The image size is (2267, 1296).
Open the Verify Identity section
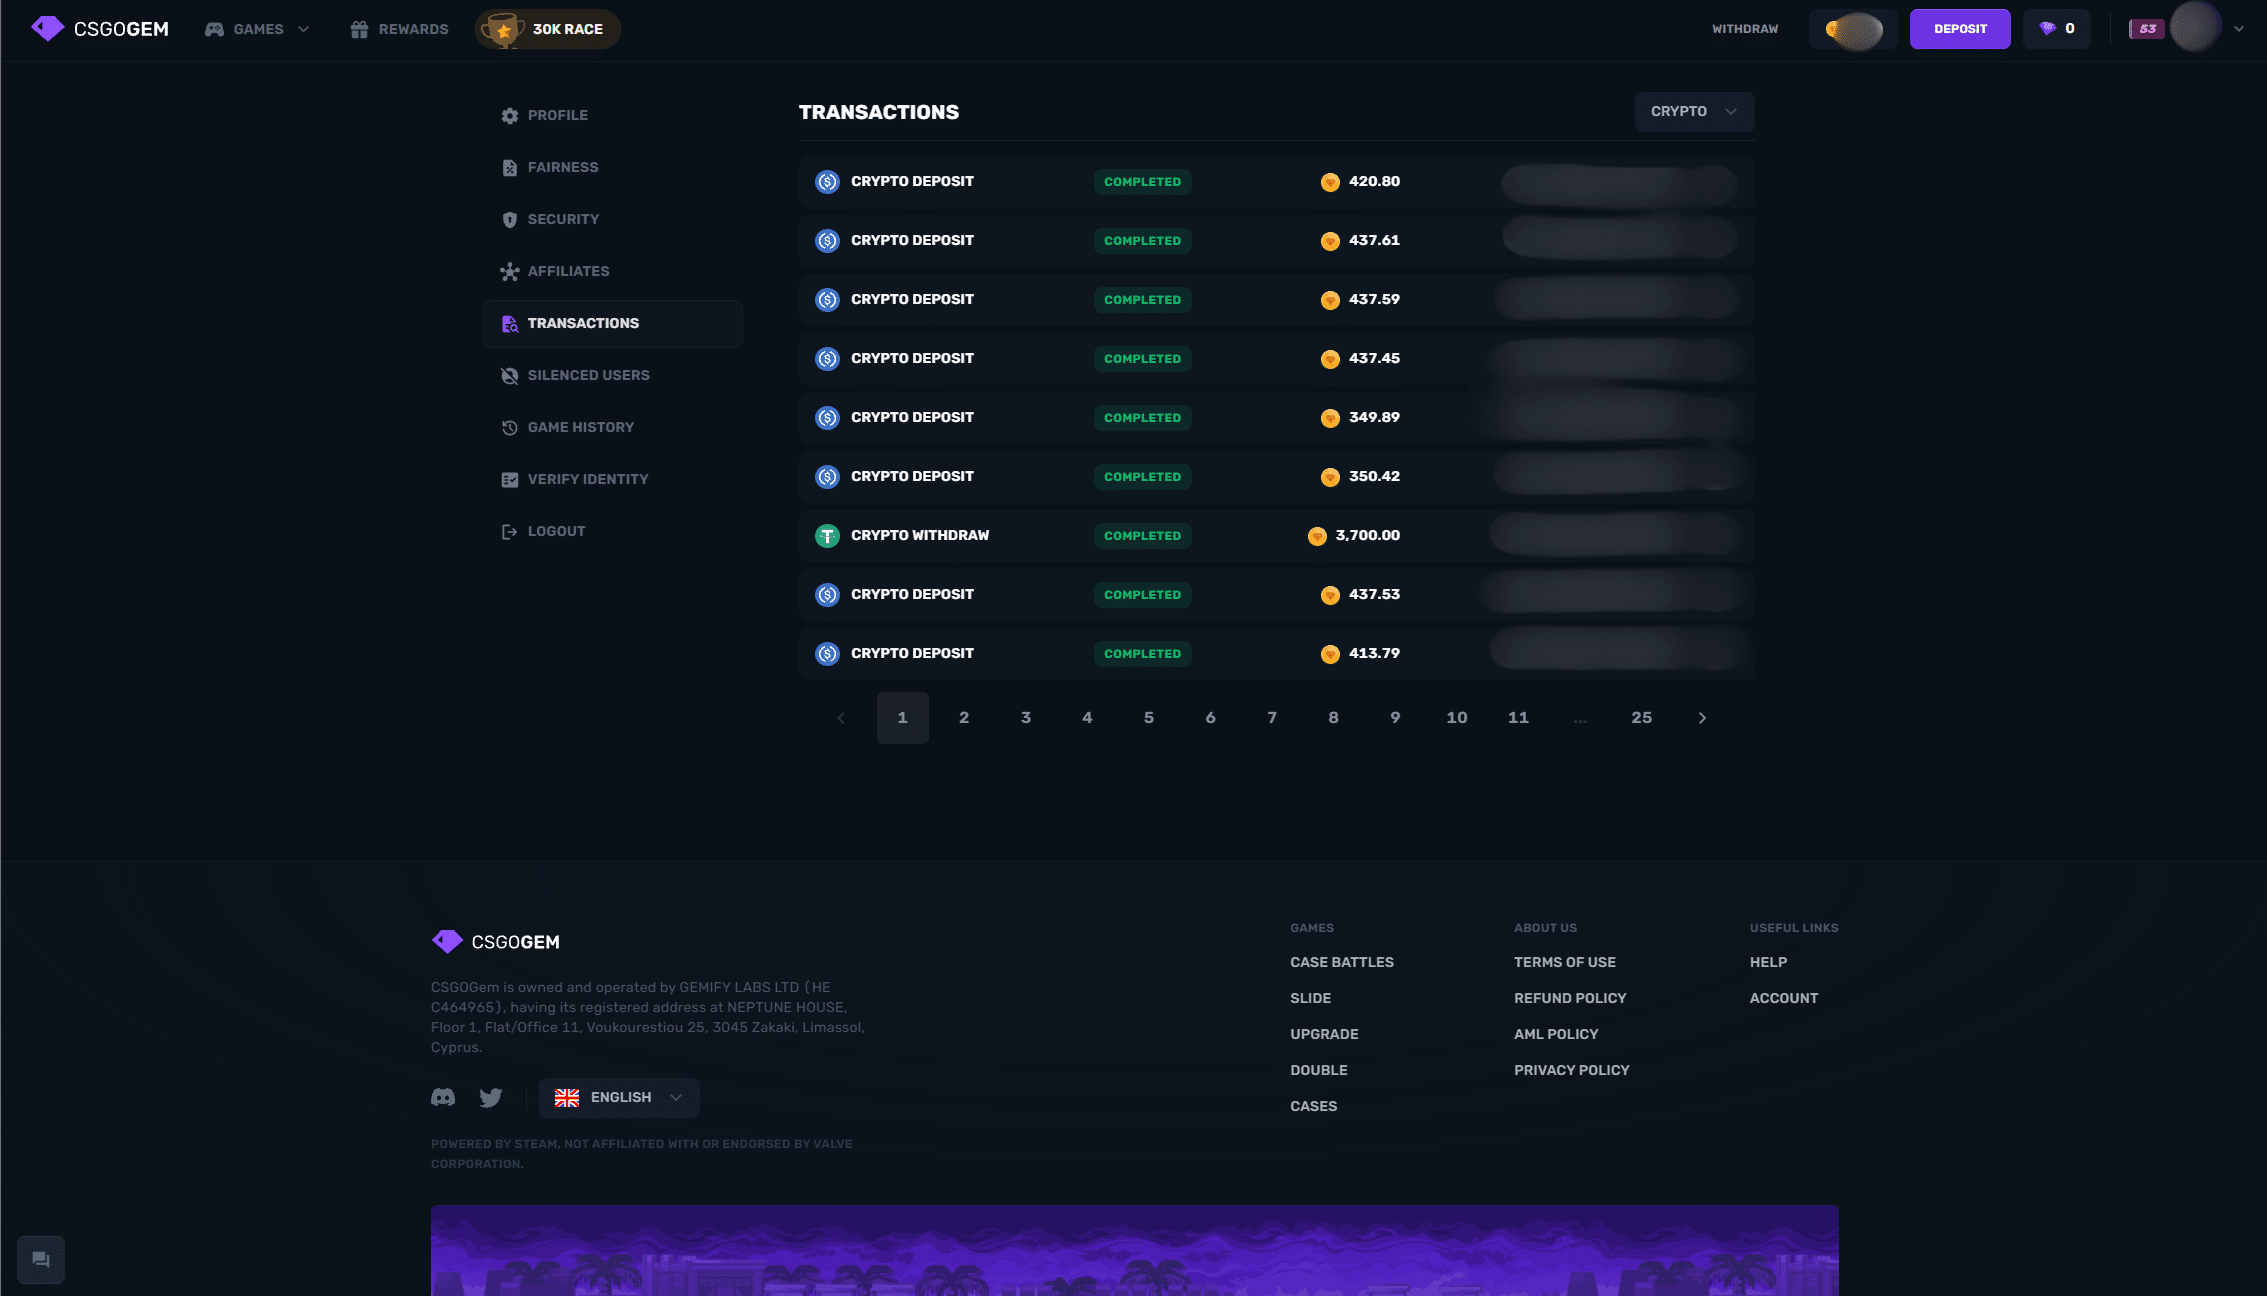pos(612,479)
